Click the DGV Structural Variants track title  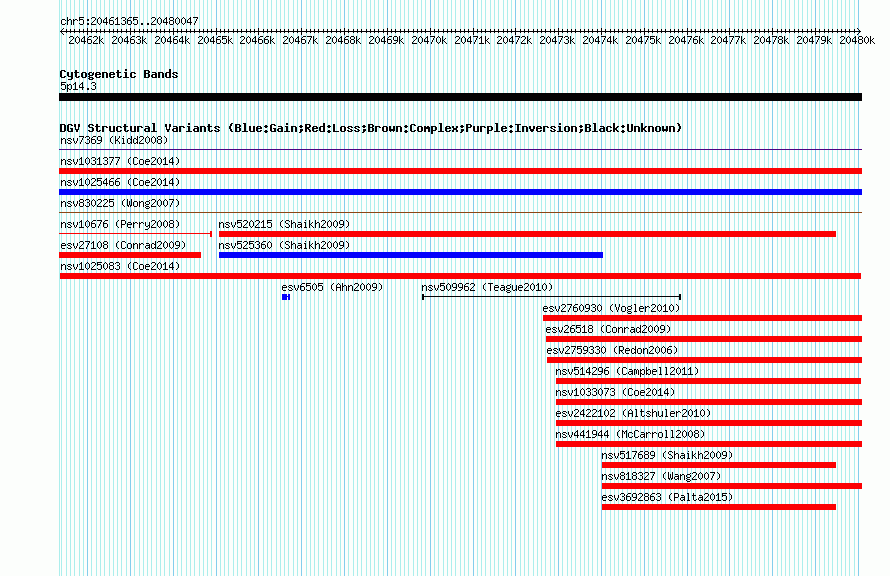(x=371, y=128)
